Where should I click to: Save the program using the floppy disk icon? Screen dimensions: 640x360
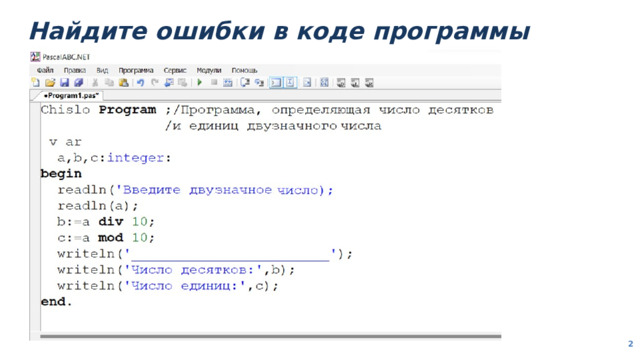[x=64, y=83]
